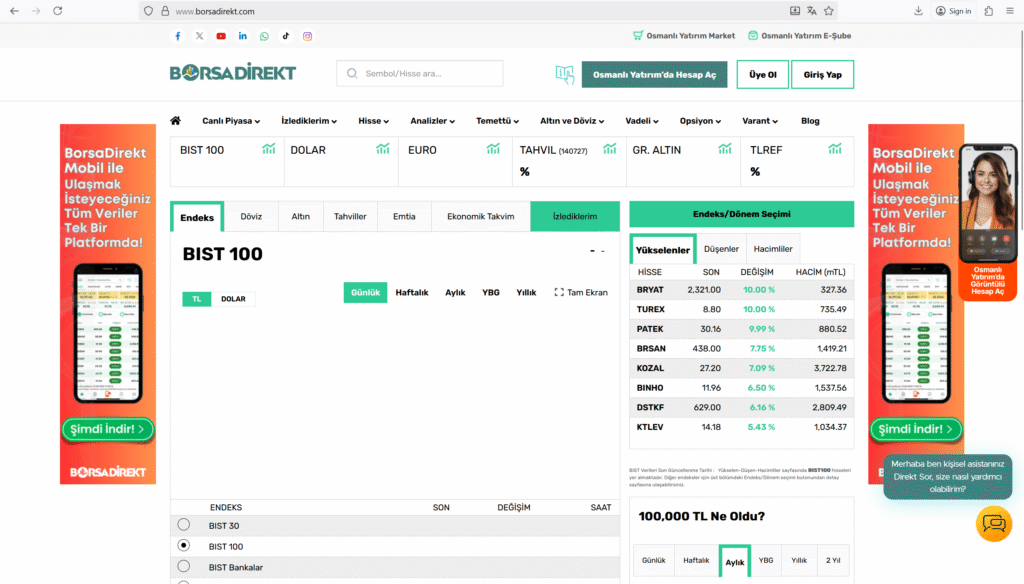Open the LinkedIn social icon
This screenshot has width=1024, height=584.
click(x=243, y=36)
